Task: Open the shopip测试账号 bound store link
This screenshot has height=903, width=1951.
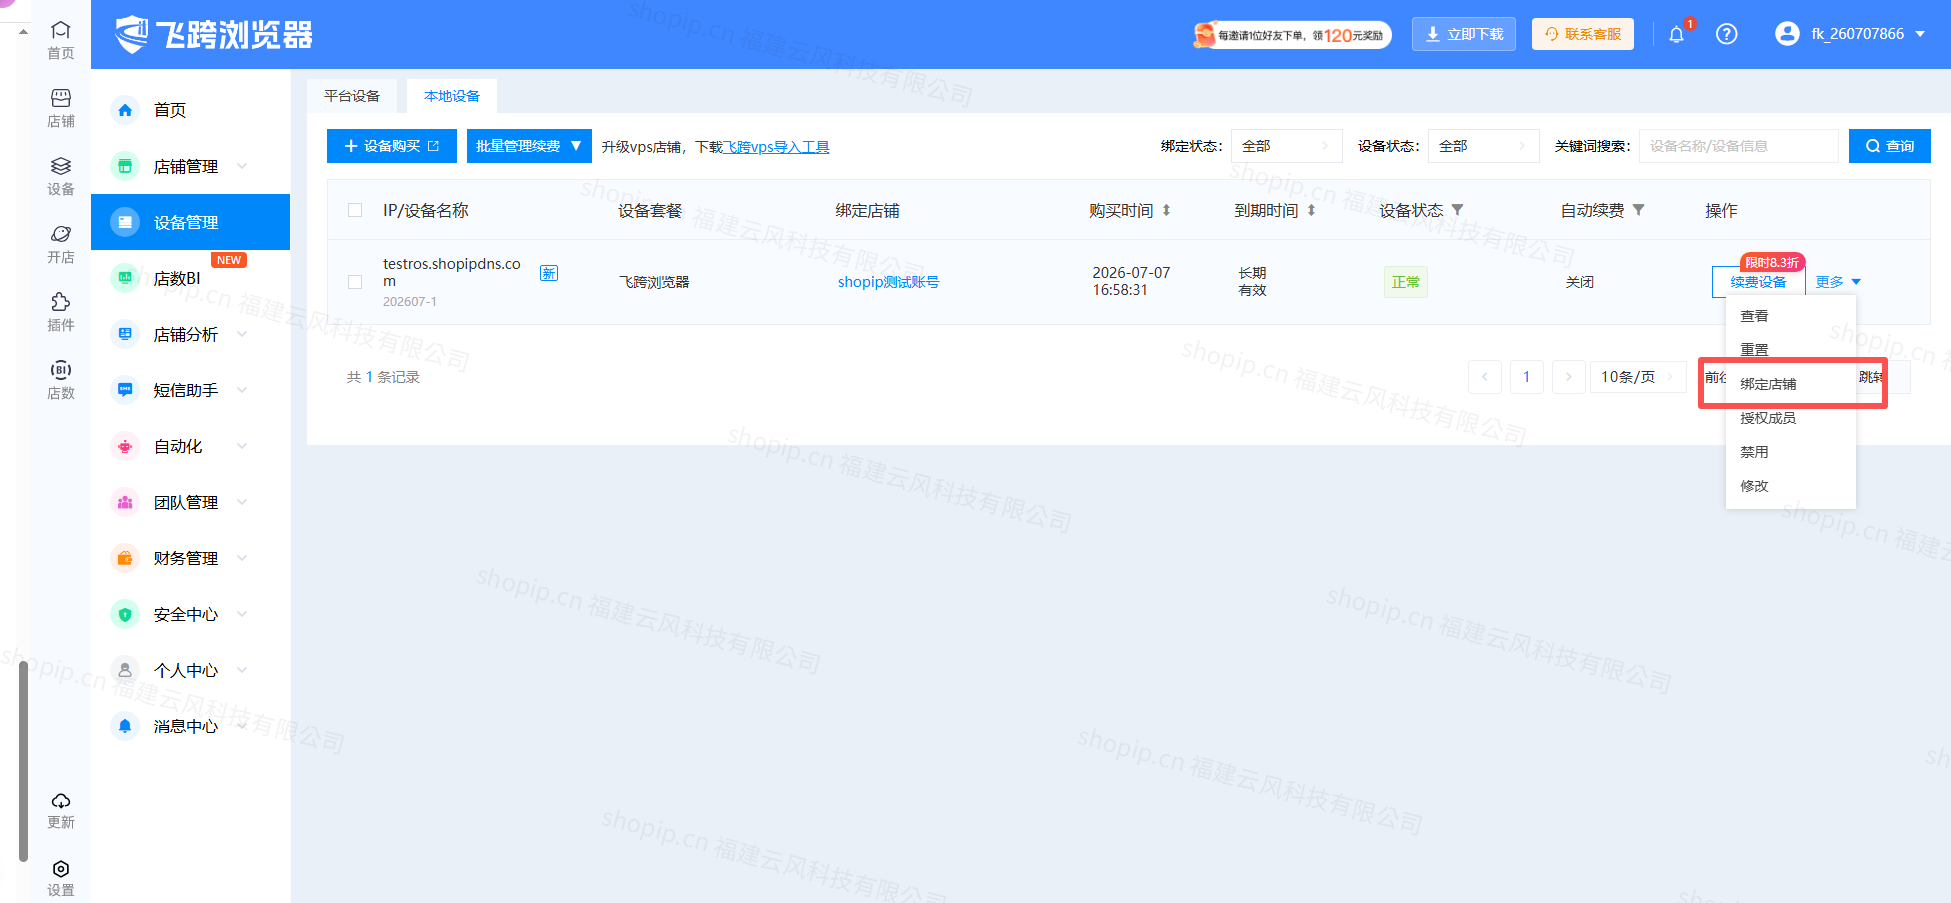Action: 888,282
